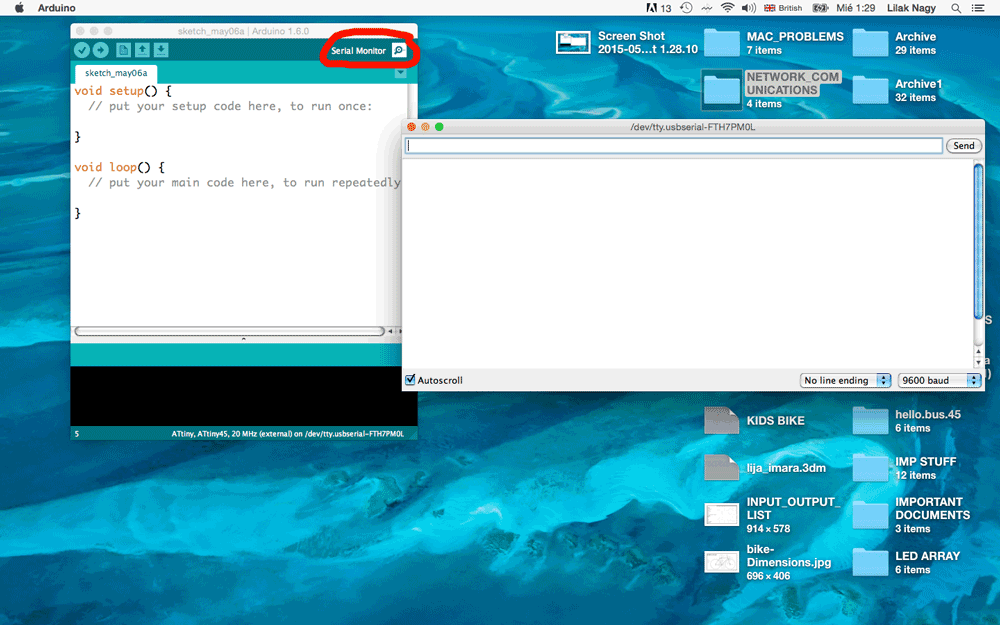1000x625 pixels.
Task: Open the 9600 baud dropdown
Action: coord(939,380)
